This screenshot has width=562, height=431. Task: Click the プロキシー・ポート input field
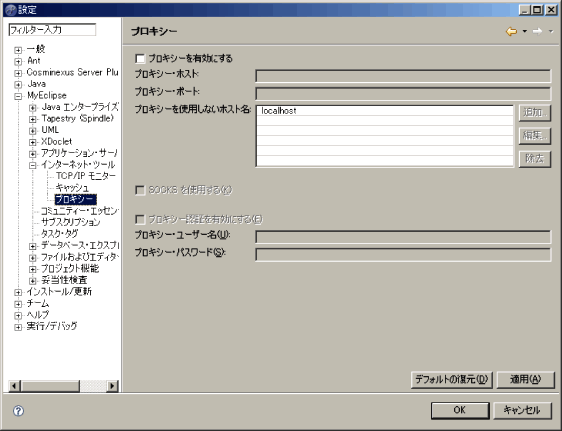[x=403, y=94]
